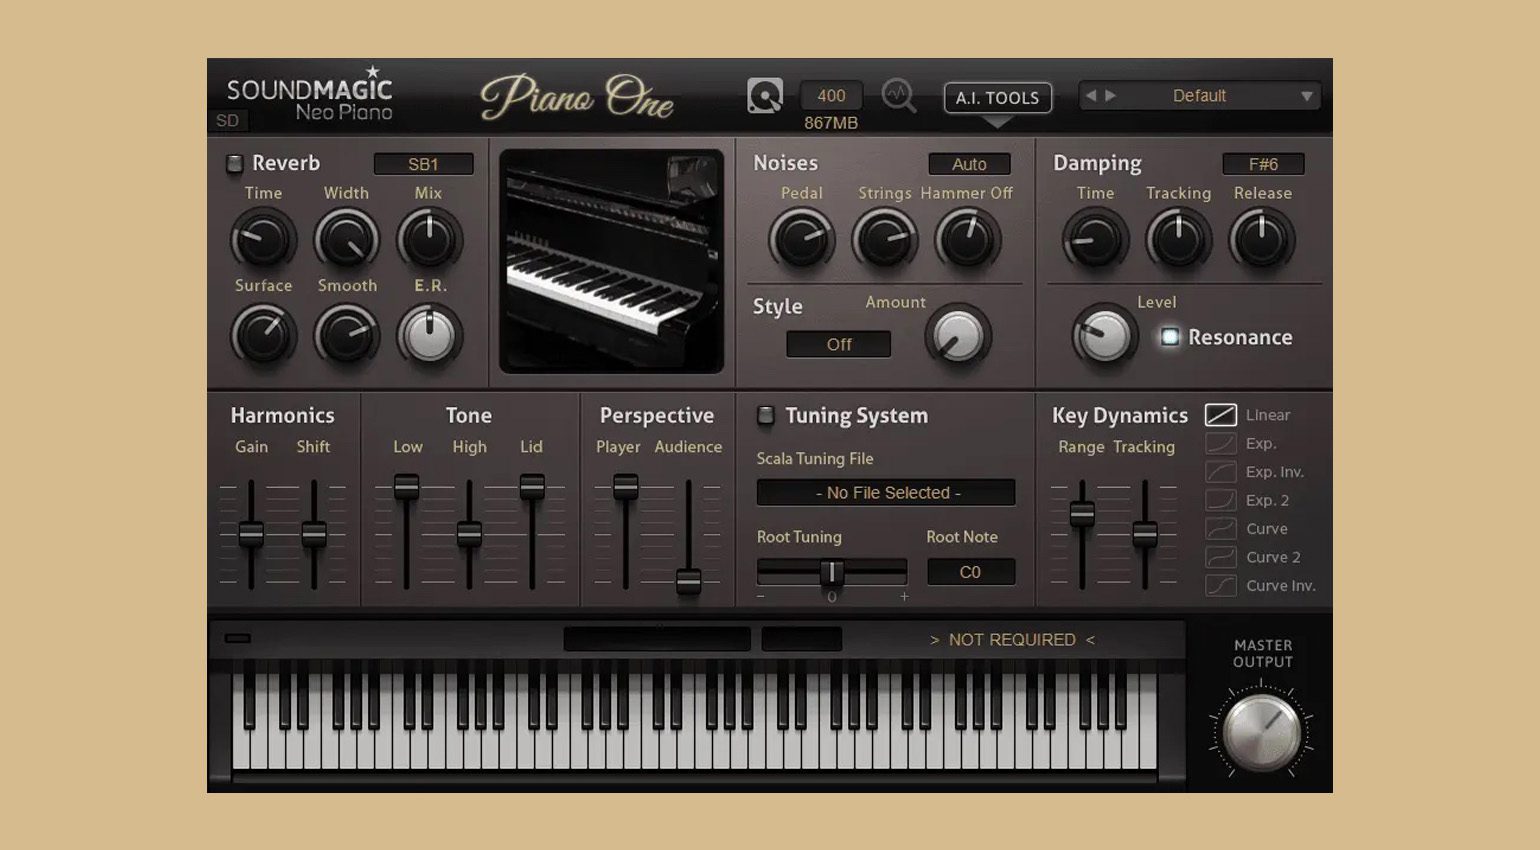
Task: Click the disk streaming icon in header
Action: [x=765, y=96]
